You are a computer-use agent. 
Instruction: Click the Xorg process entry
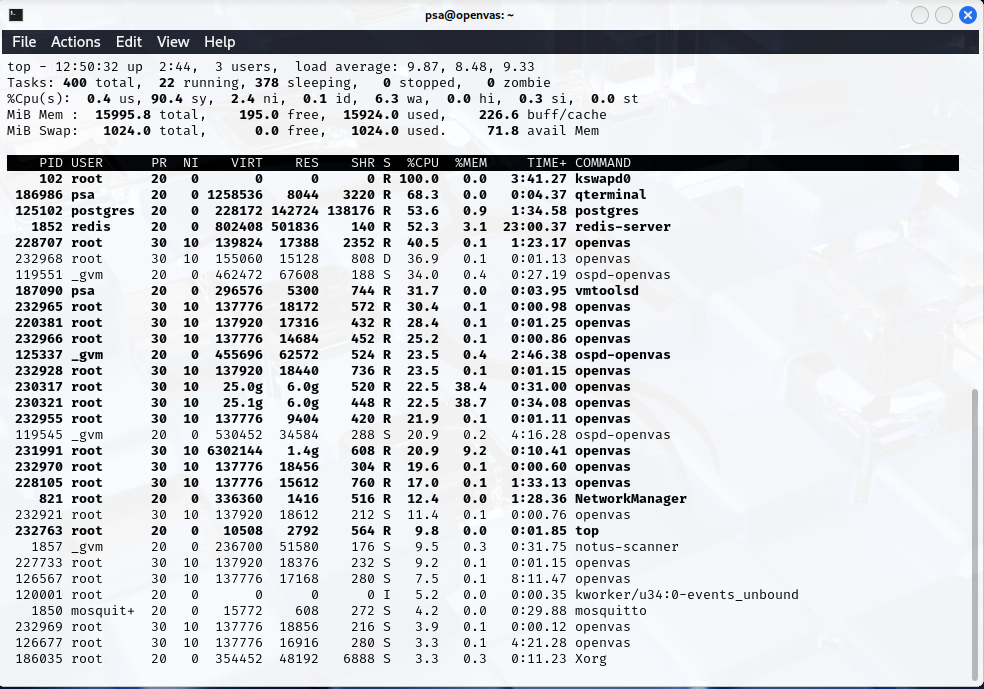tap(591, 659)
